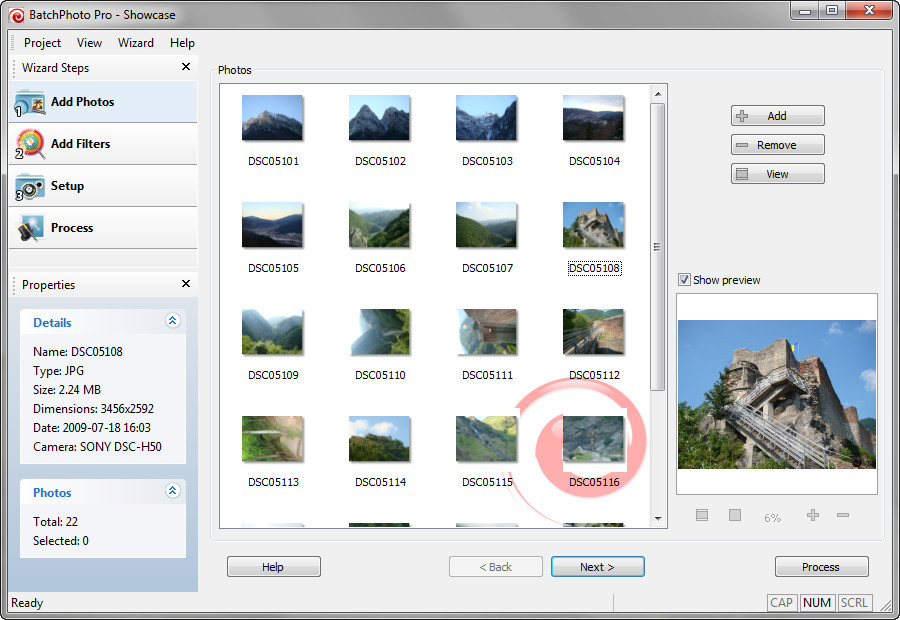This screenshot has width=900, height=620.
Task: Open the Wizard menu
Action: tap(136, 43)
